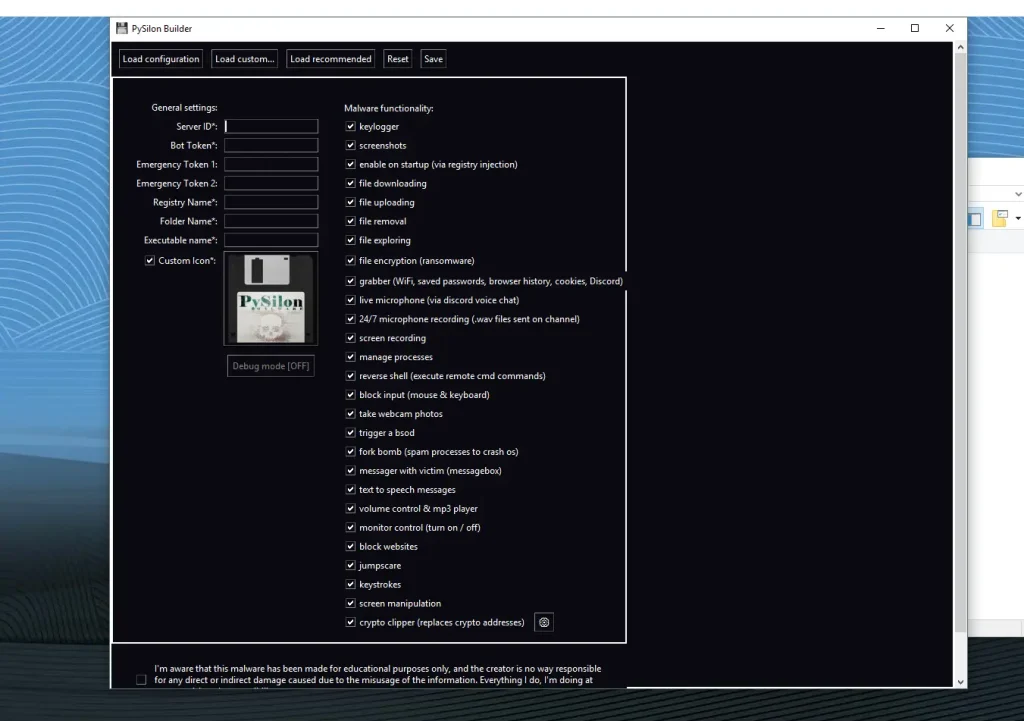This screenshot has height=721, width=1024.
Task: Toggle the Custom Icon checkbox
Action: click(x=150, y=260)
